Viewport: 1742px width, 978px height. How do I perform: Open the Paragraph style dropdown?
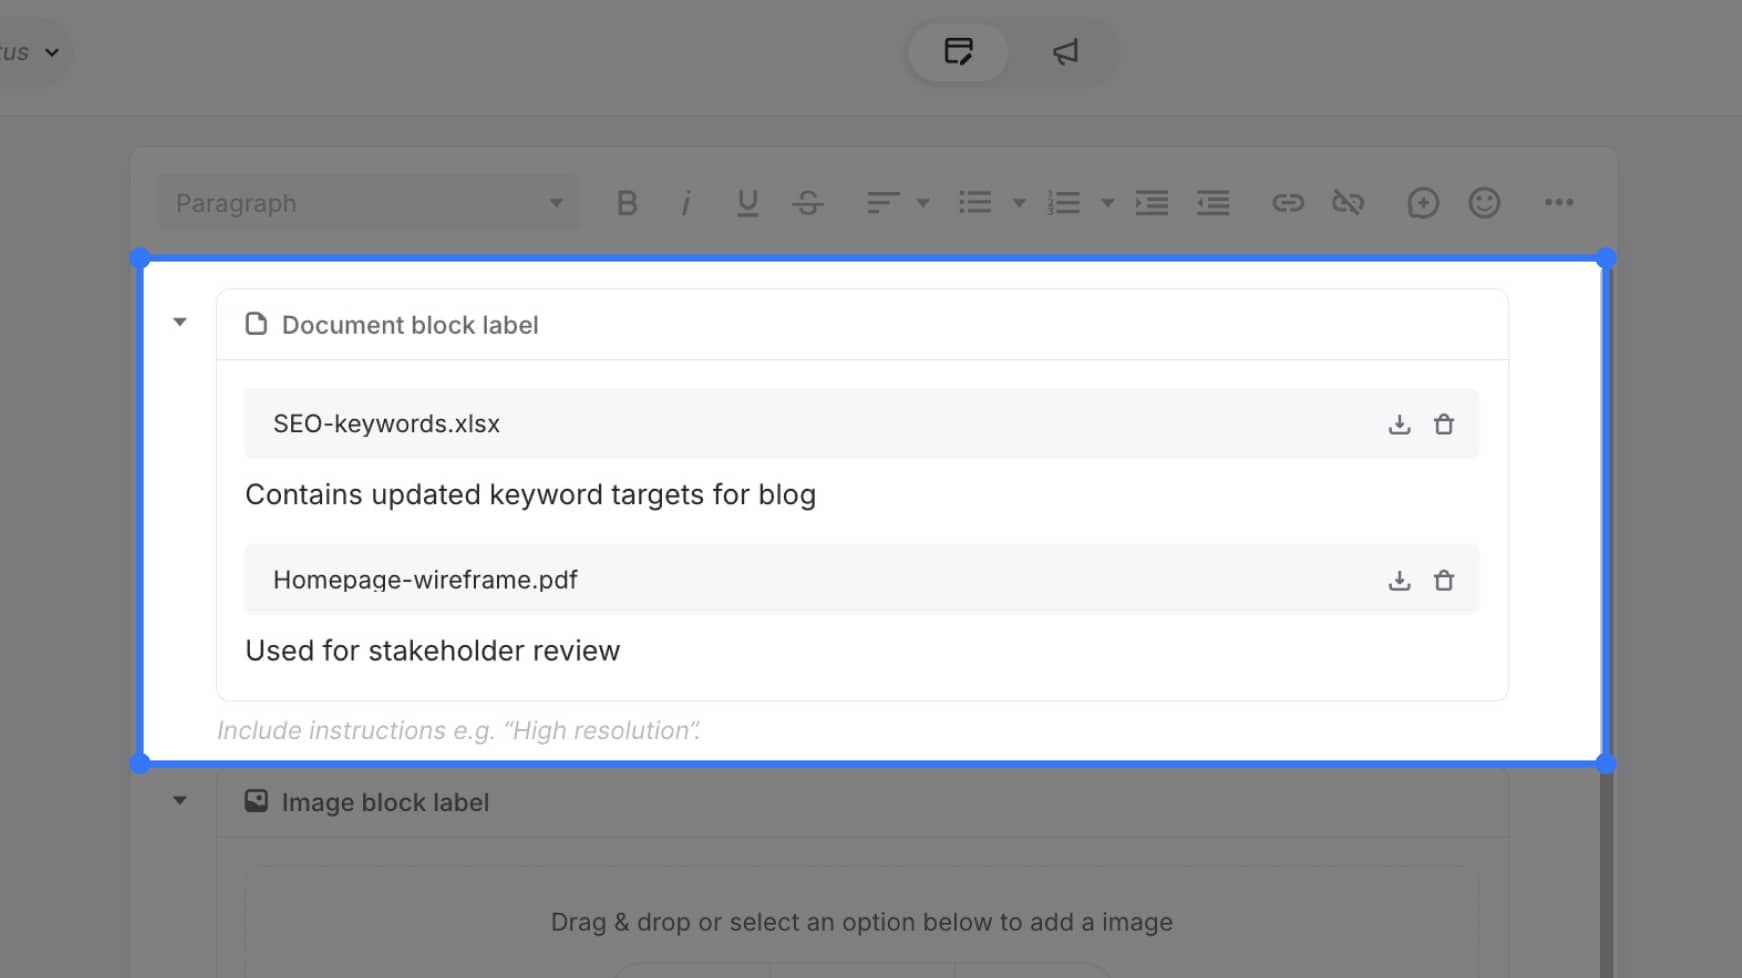tap(369, 203)
